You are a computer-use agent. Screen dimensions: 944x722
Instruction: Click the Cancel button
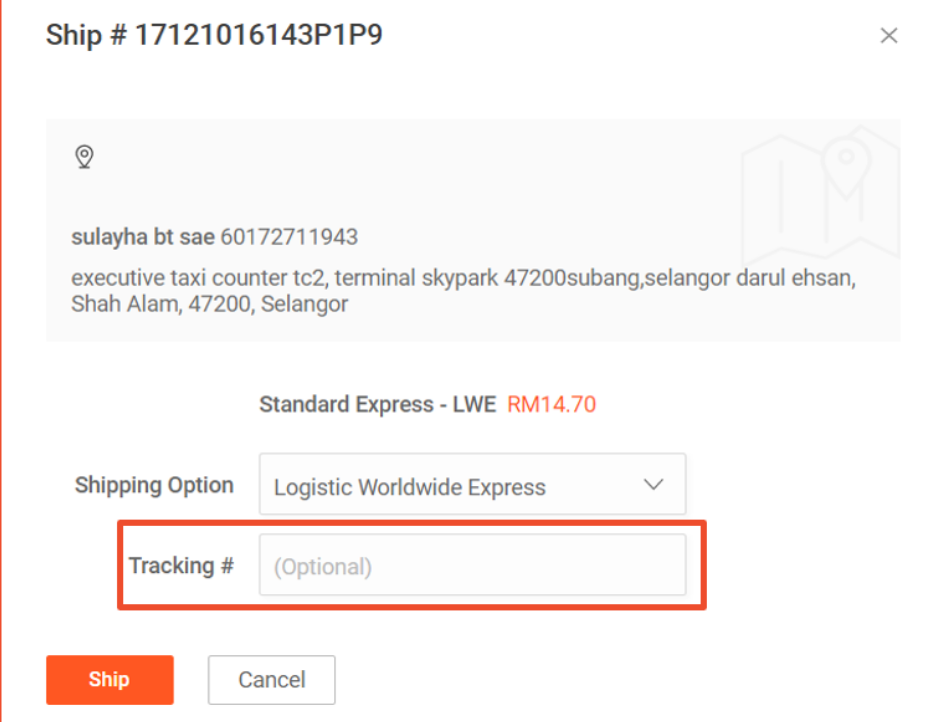(272, 679)
